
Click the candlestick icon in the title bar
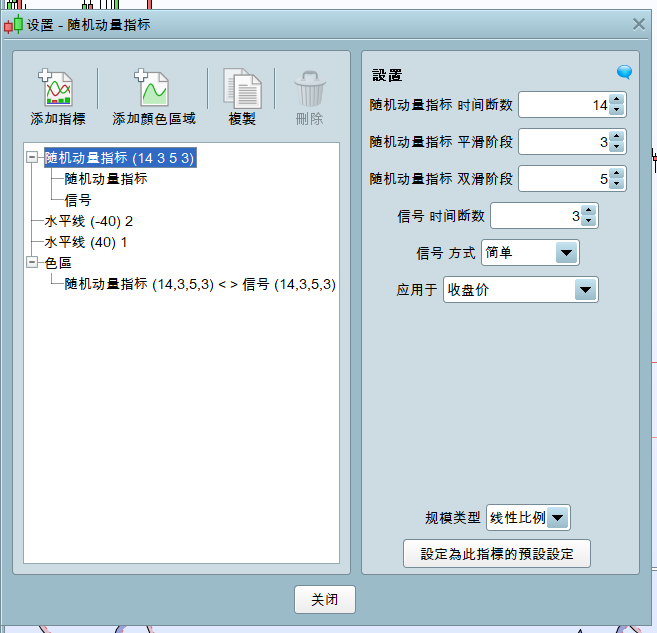13,24
